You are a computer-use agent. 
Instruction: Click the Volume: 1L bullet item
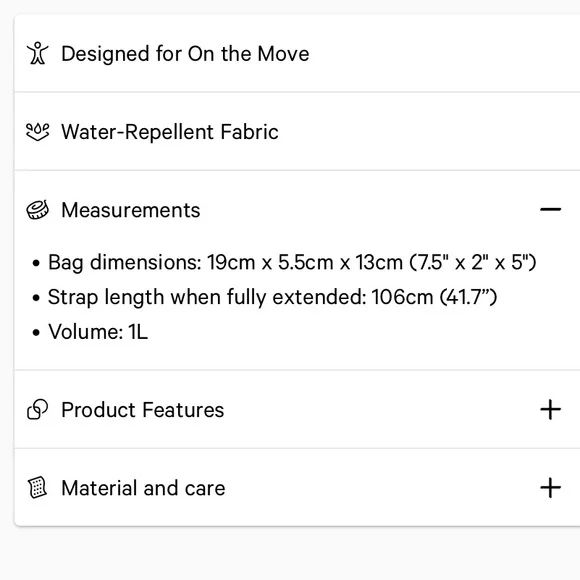[90, 331]
